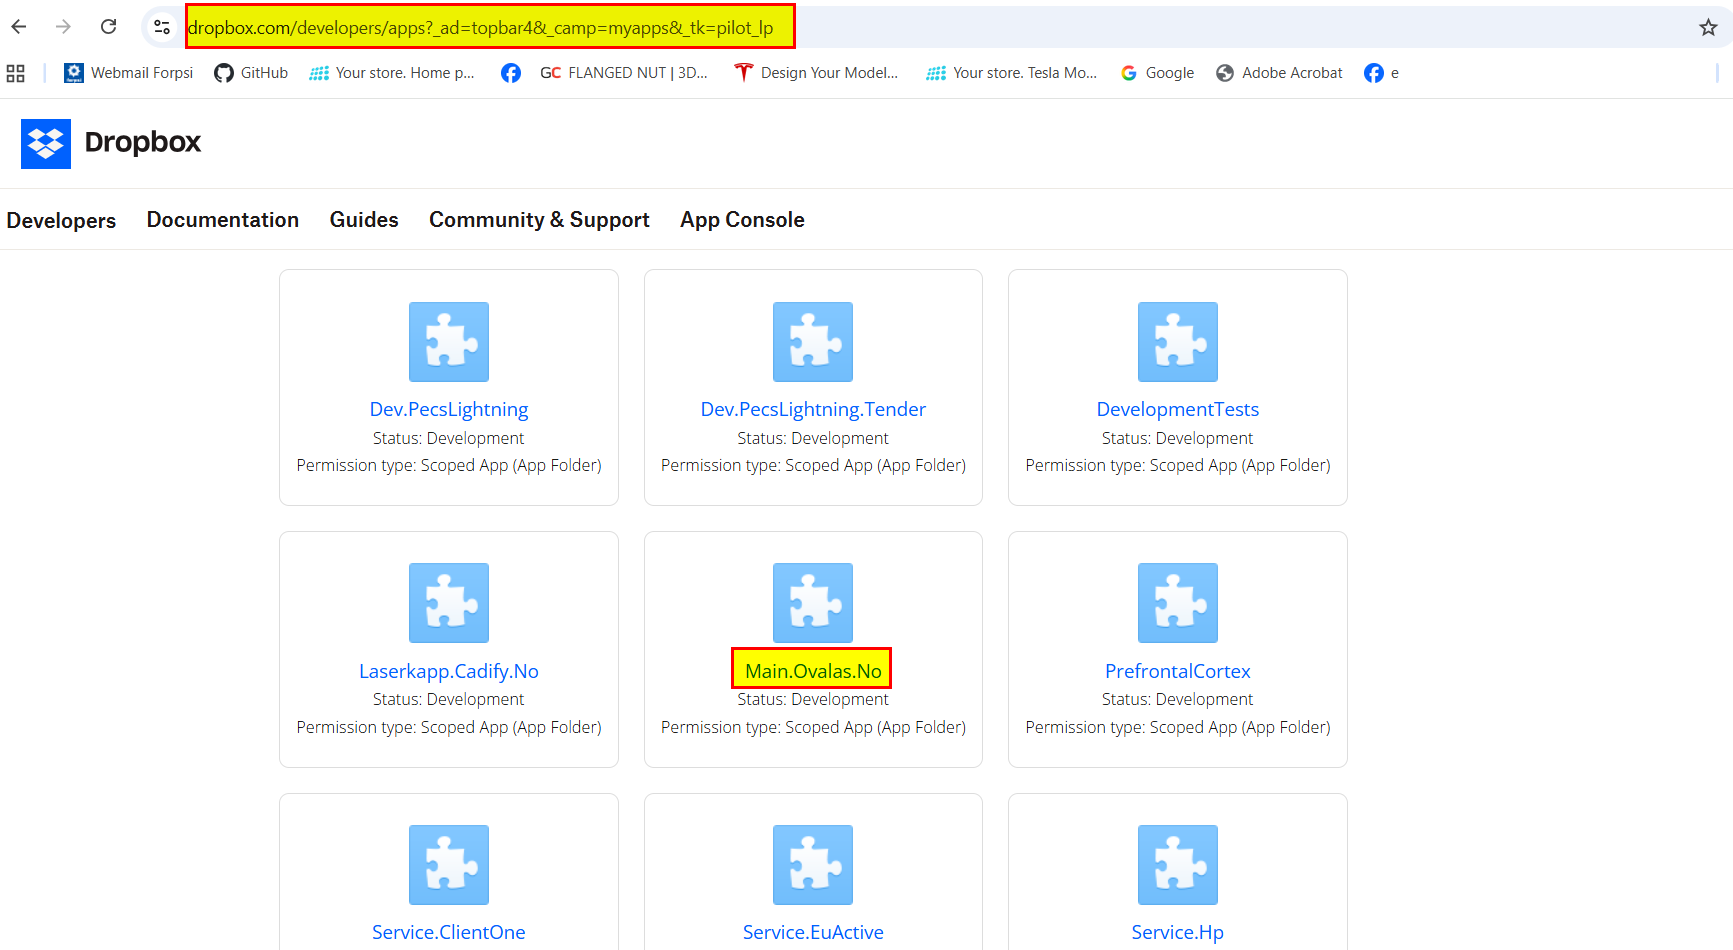Screen dimensions: 1733x950
Task: Reload the page with the refresh icon
Action: click(108, 27)
